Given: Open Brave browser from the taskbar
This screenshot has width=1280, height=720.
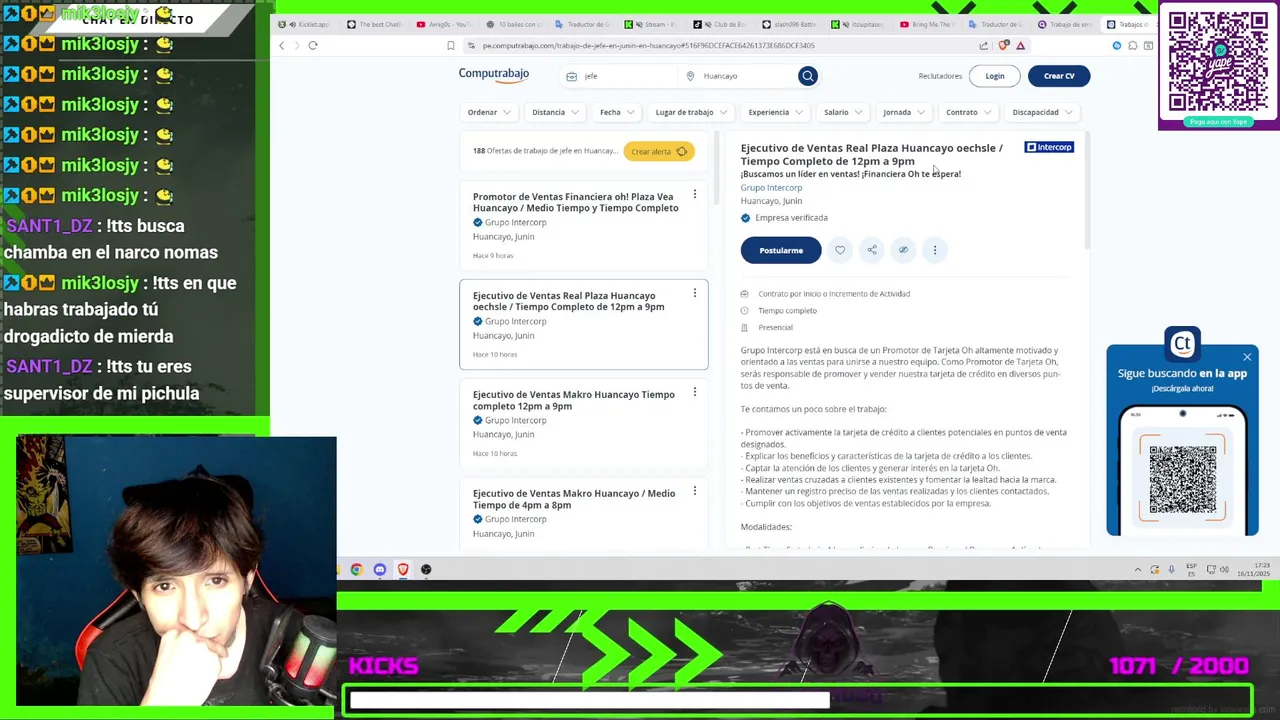Looking at the screenshot, I should click(403, 570).
